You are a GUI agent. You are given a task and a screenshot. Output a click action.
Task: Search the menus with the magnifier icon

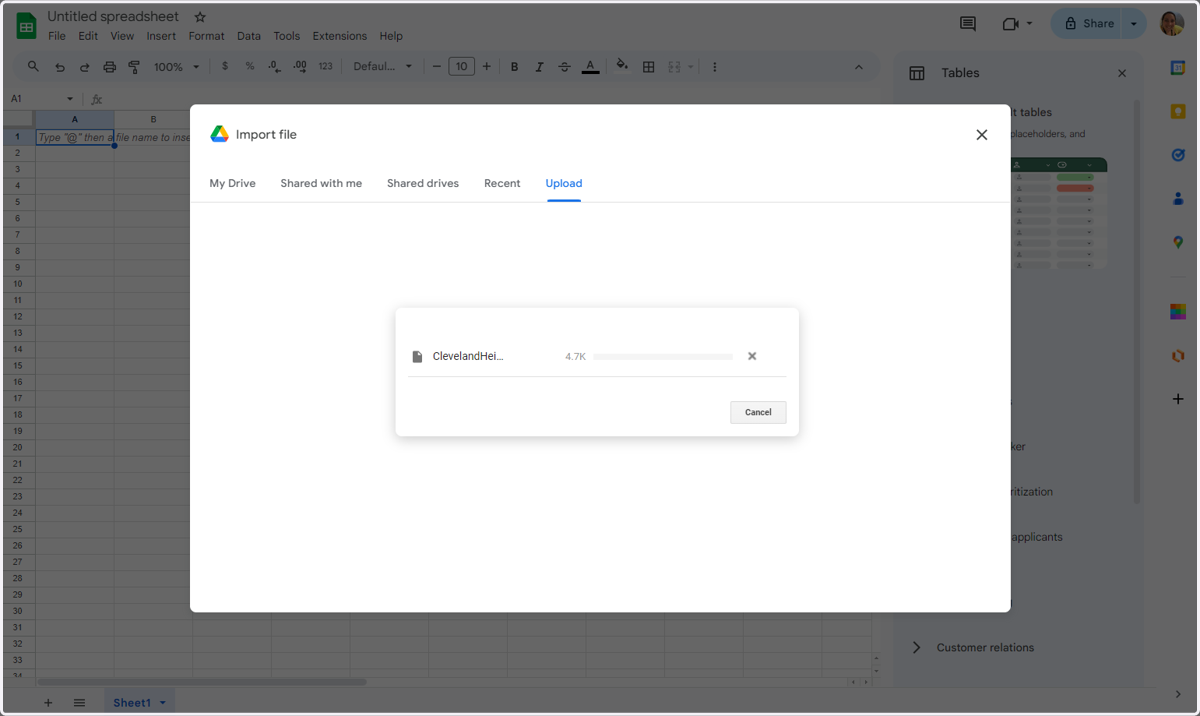click(x=34, y=67)
